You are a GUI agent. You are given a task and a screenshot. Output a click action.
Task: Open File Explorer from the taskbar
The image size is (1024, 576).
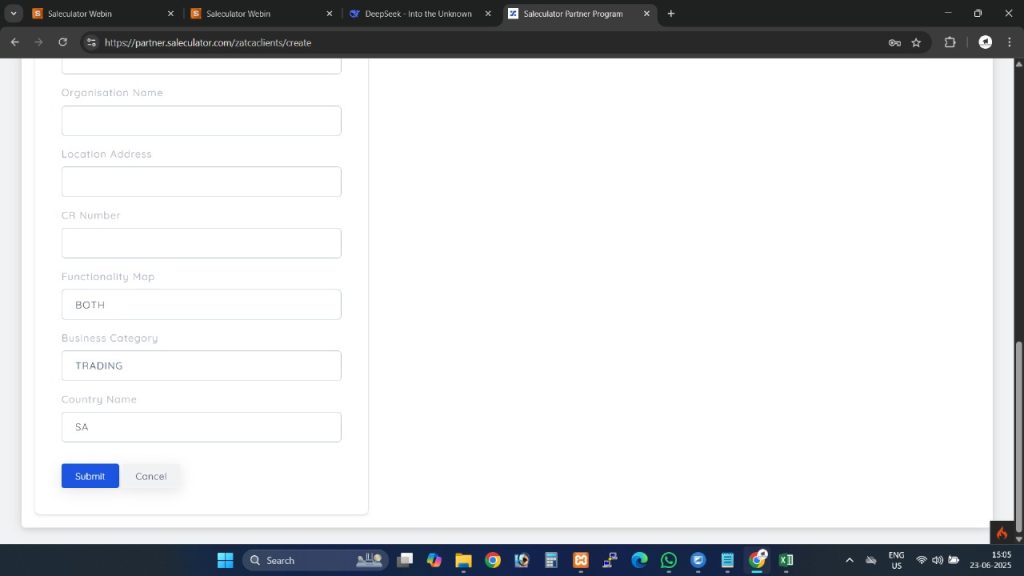pyautogui.click(x=464, y=560)
